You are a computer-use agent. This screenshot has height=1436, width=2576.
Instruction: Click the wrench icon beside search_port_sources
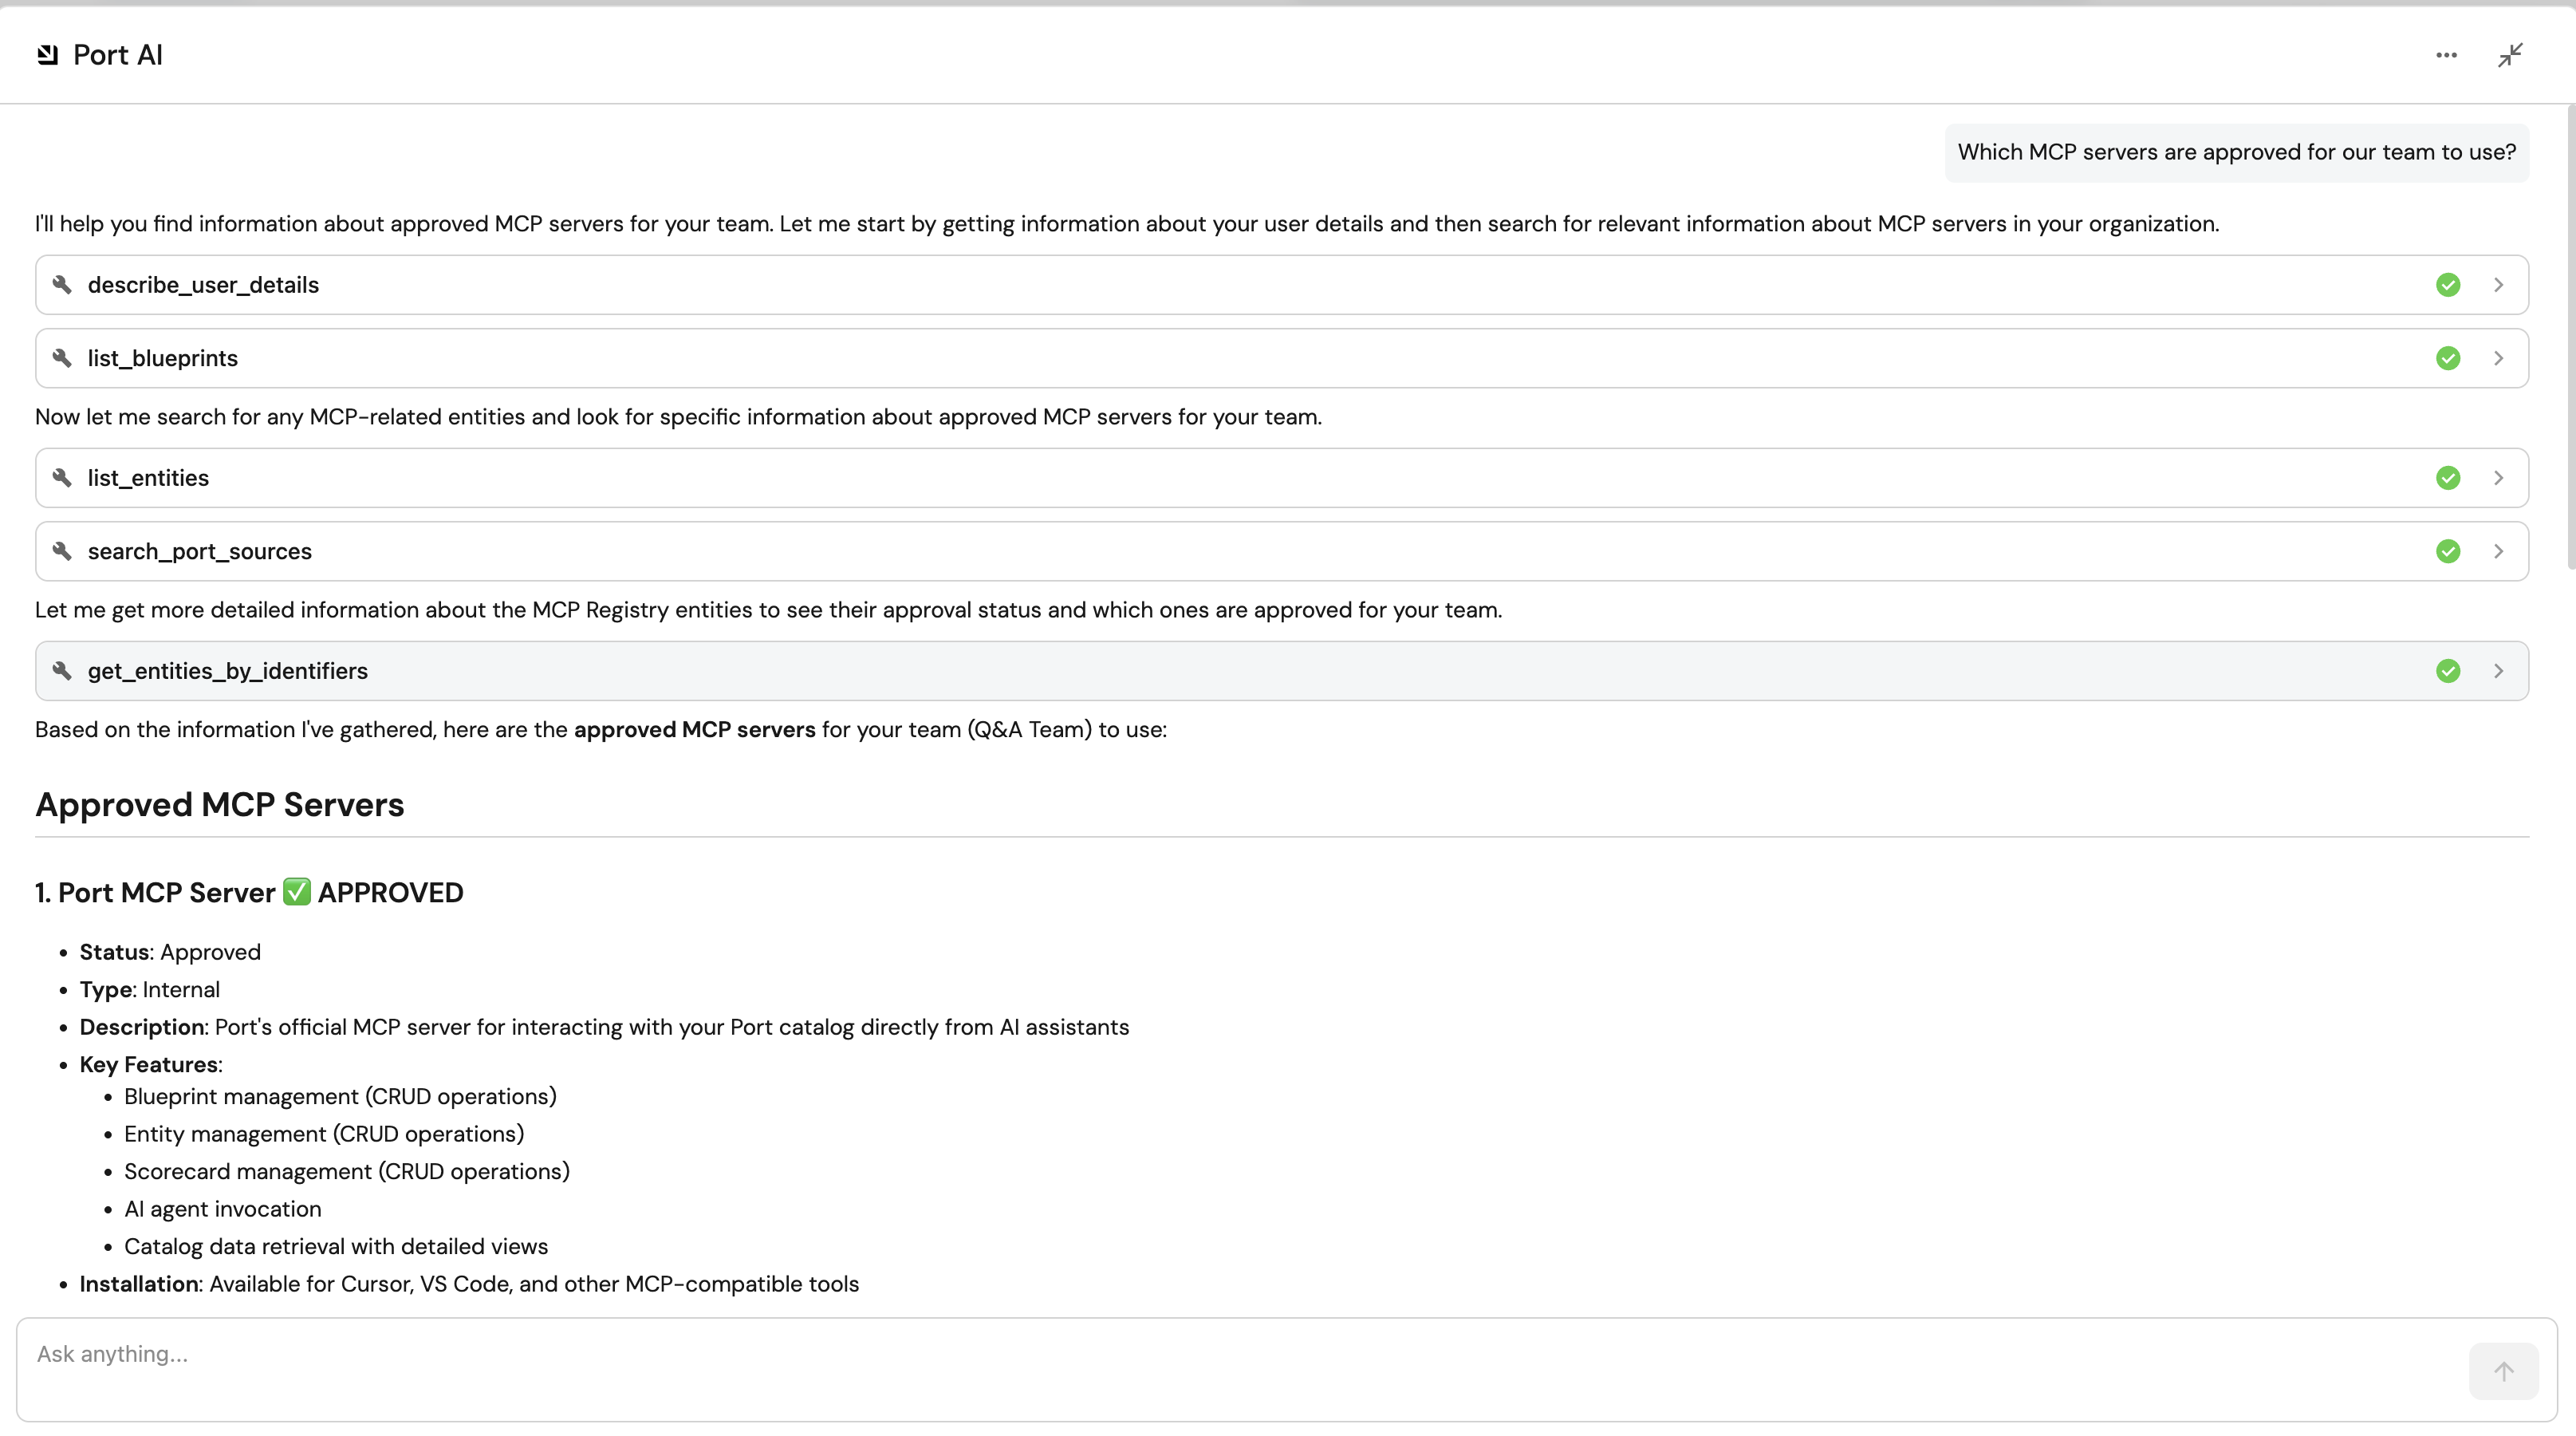pyautogui.click(x=62, y=551)
